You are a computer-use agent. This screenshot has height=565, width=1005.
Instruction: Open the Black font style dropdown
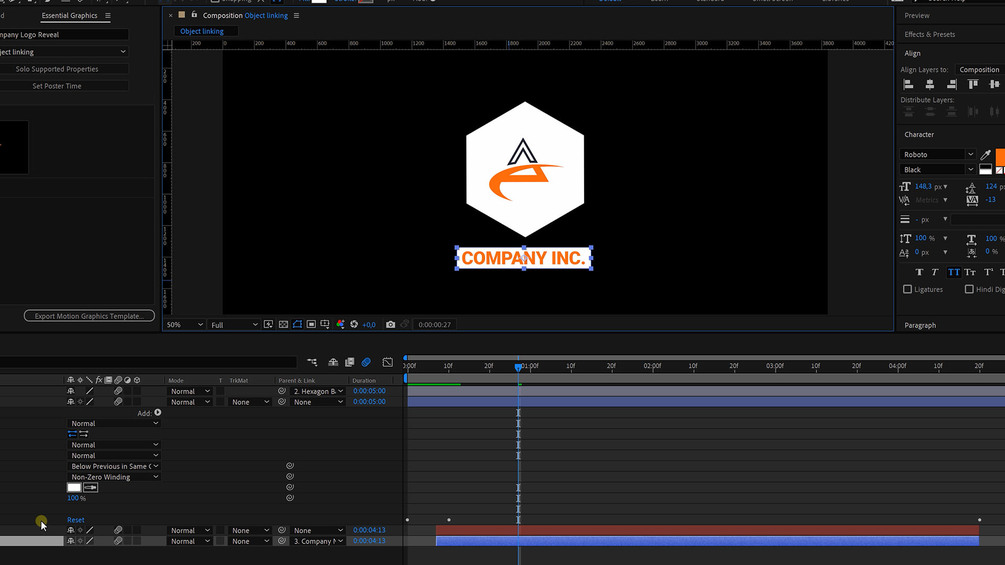(938, 170)
